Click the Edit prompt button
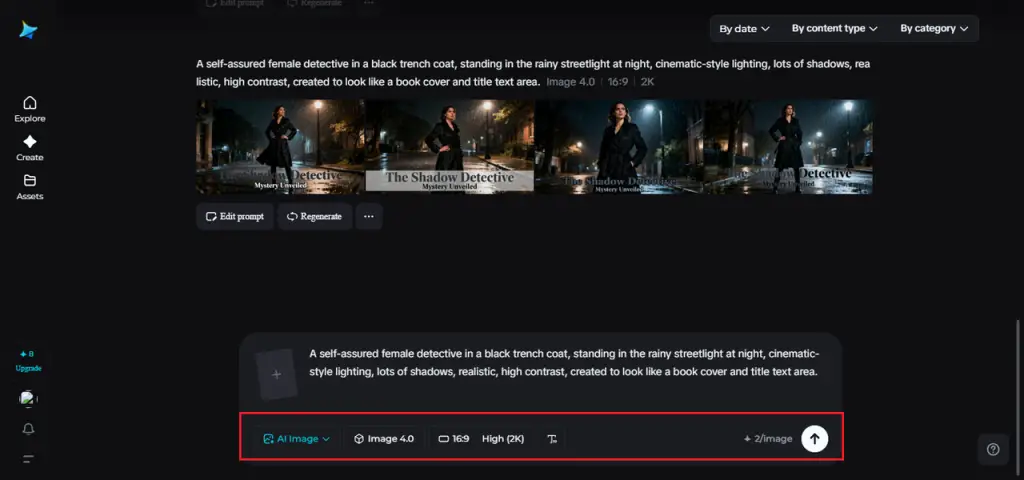This screenshot has width=1024, height=480. pyautogui.click(x=234, y=217)
